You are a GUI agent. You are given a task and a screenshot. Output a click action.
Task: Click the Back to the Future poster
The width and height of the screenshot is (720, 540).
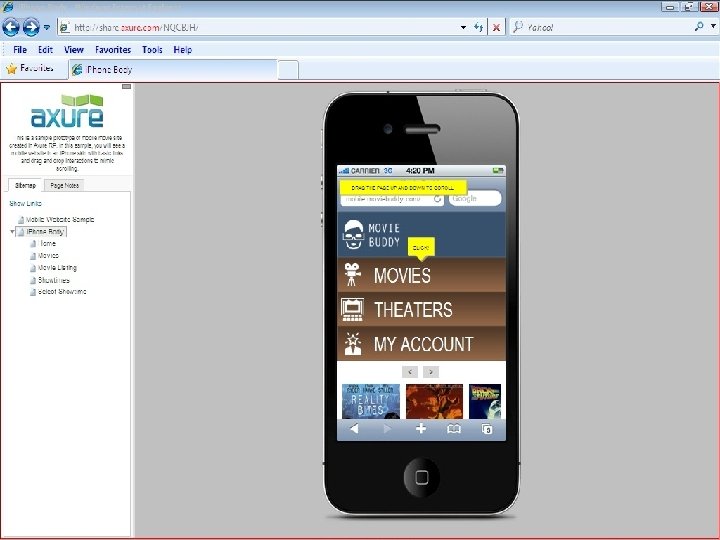(485, 401)
